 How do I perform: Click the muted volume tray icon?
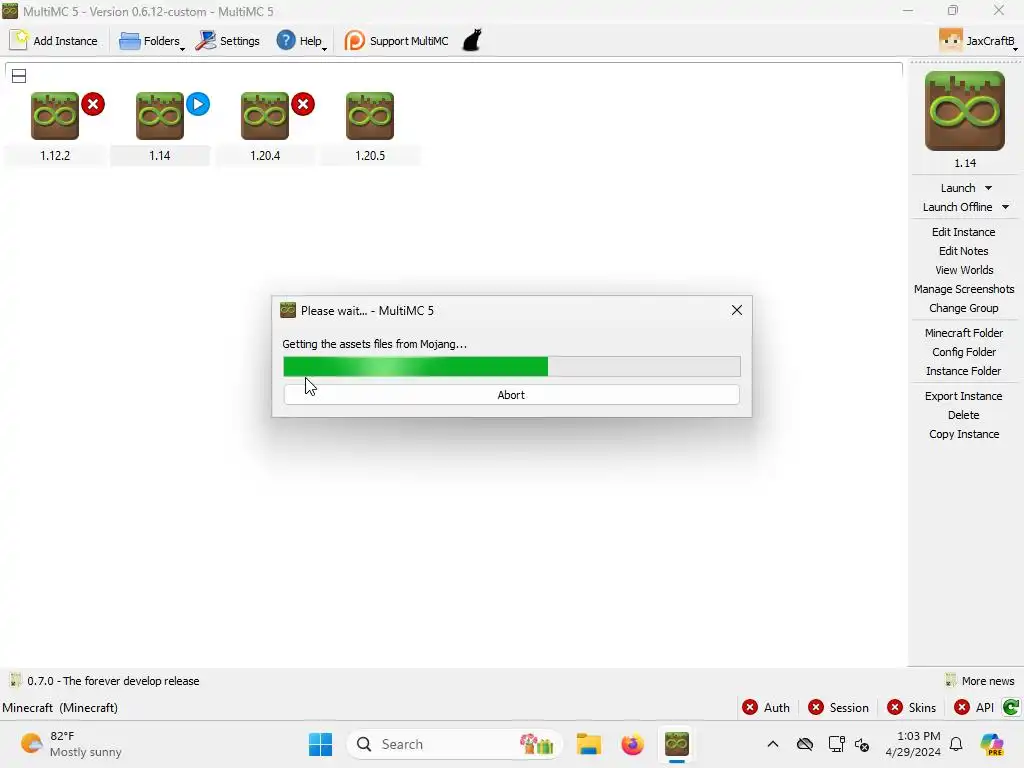click(862, 744)
